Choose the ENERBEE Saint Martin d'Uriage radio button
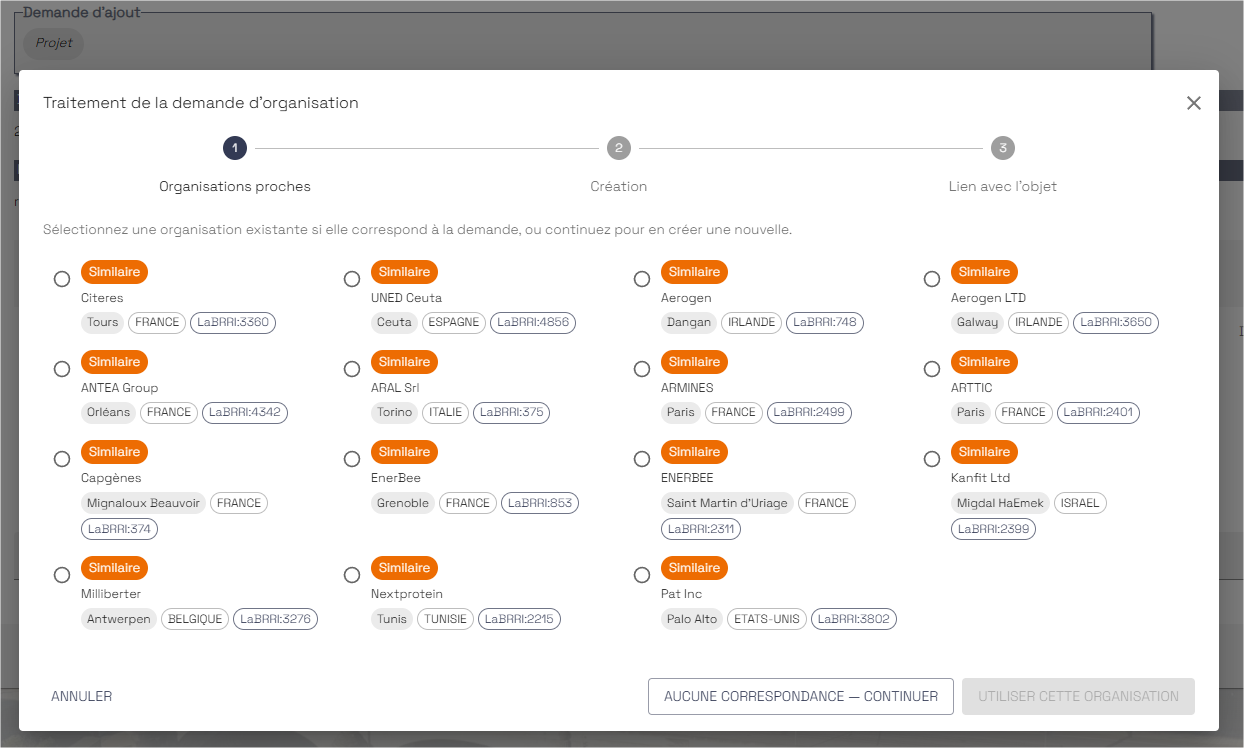 click(642, 459)
